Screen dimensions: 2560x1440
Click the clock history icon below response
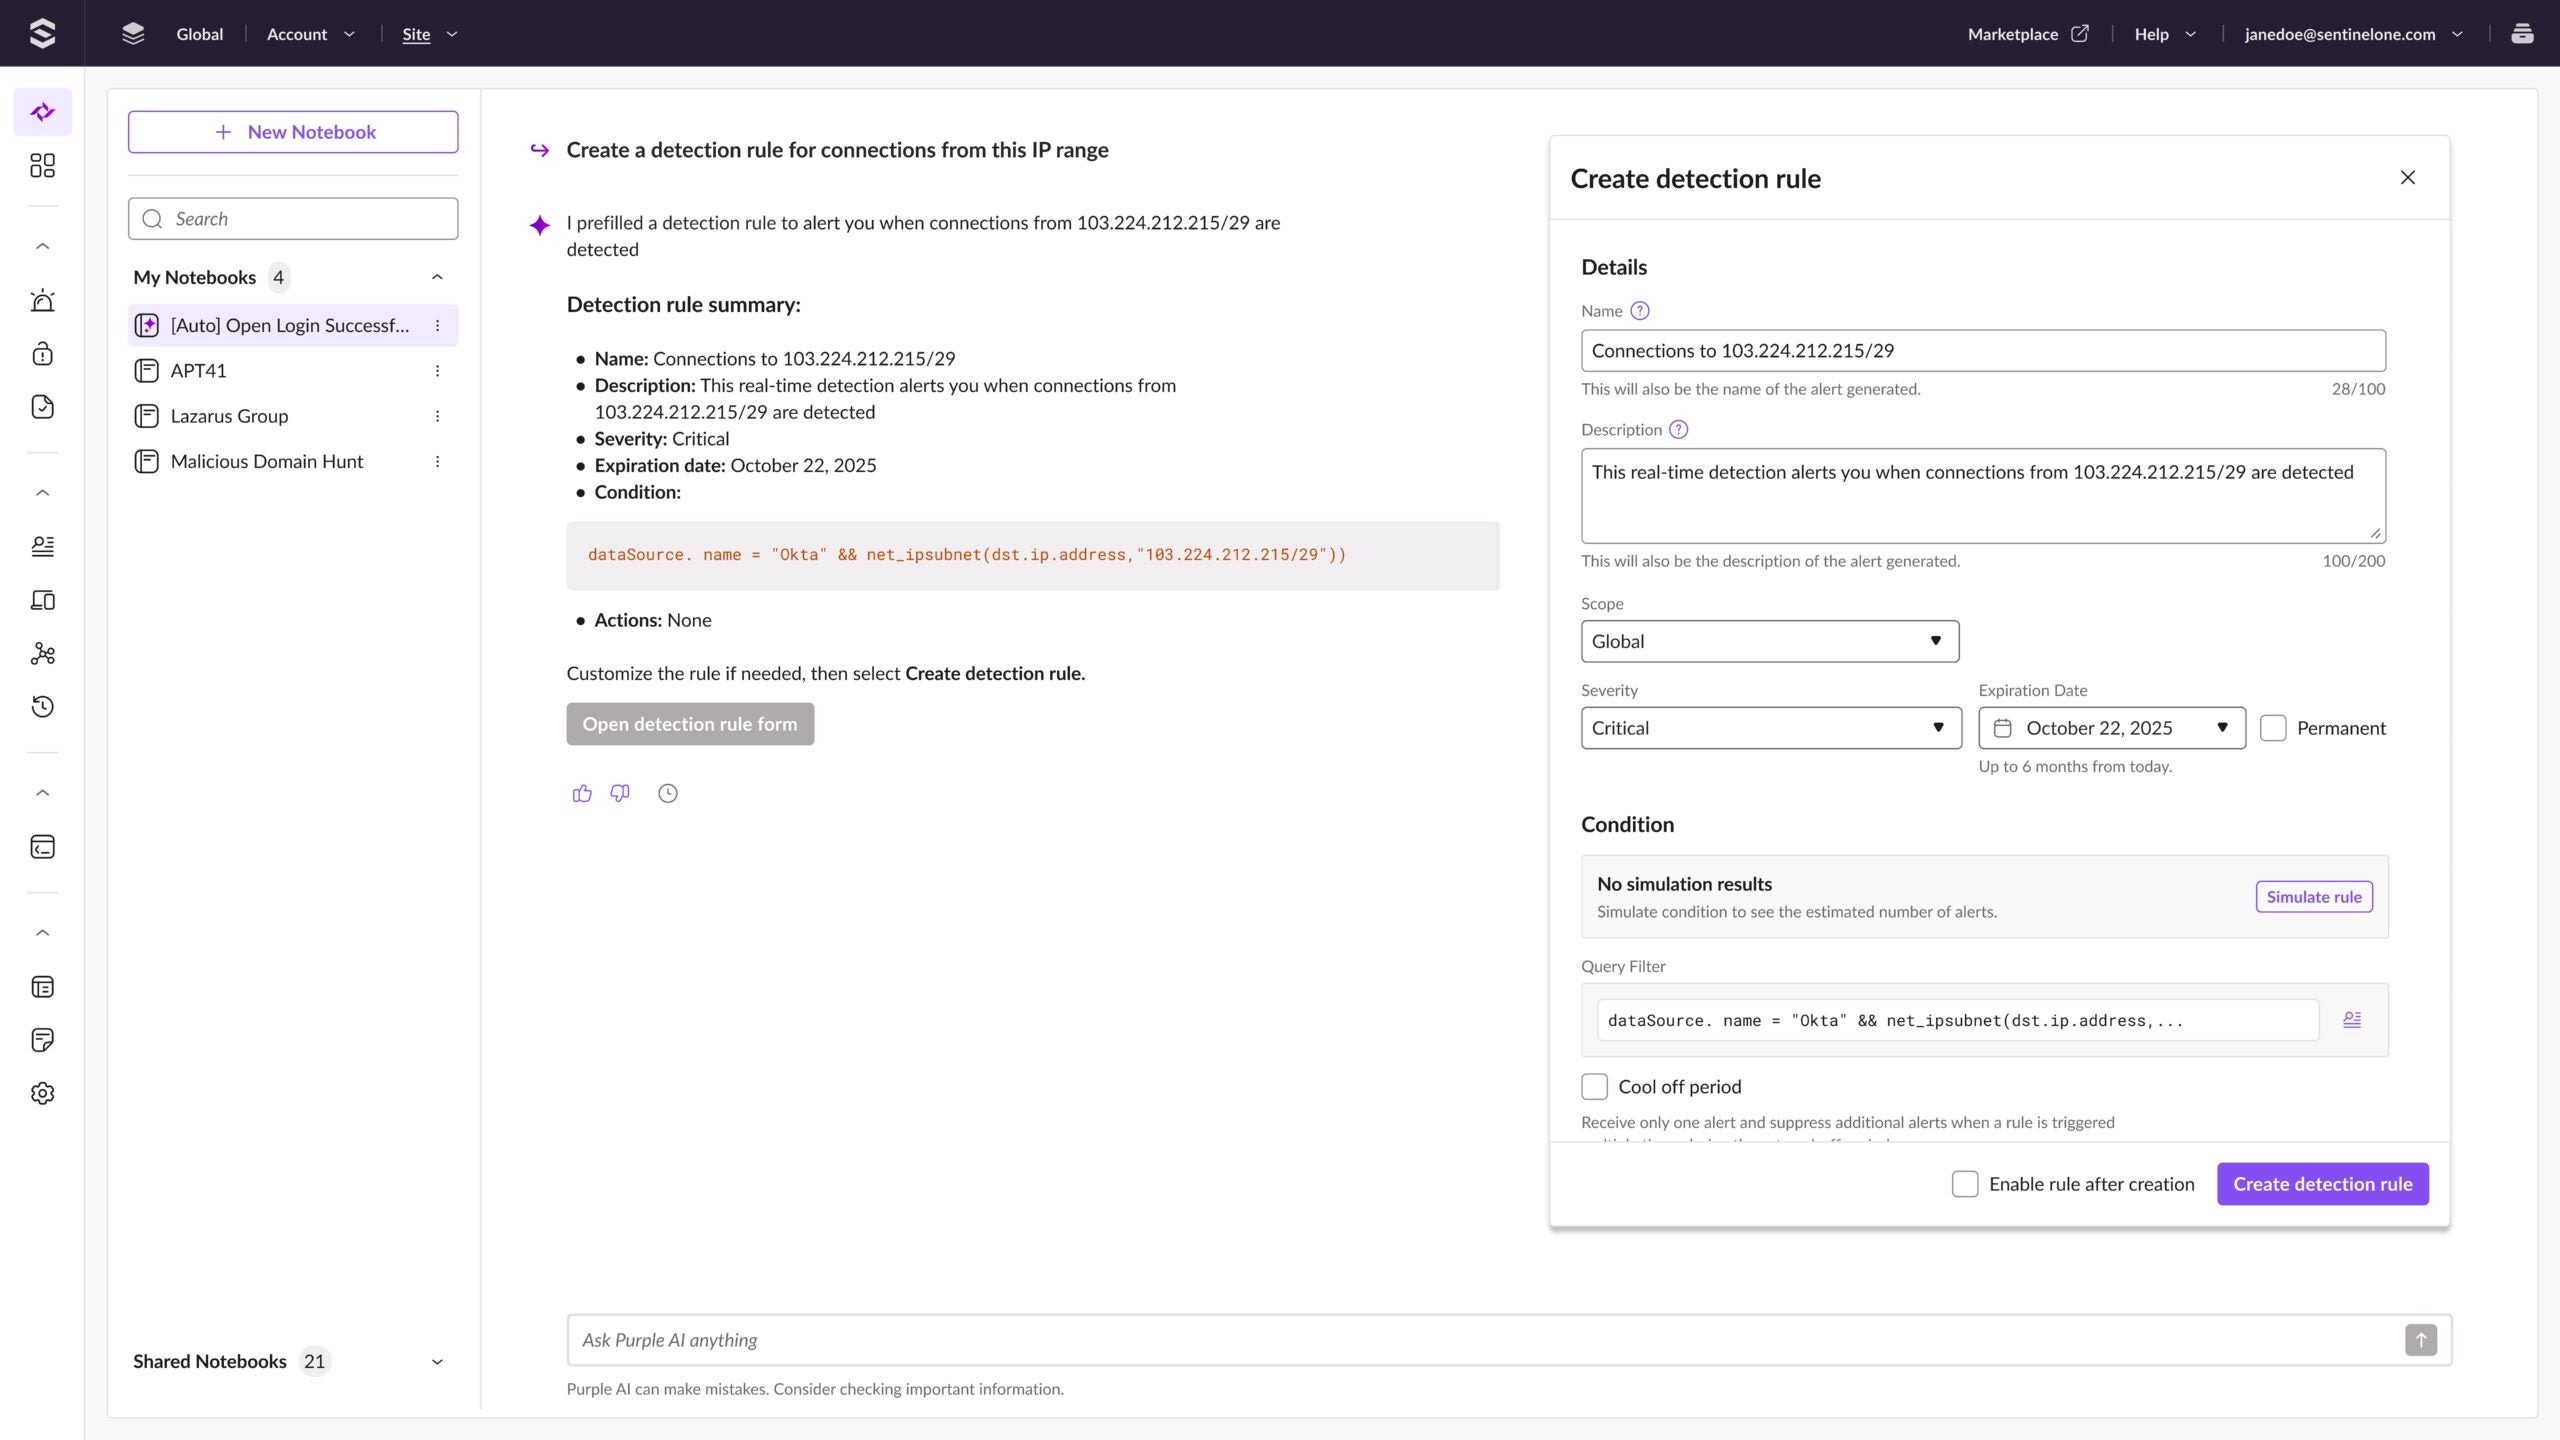coord(667,793)
